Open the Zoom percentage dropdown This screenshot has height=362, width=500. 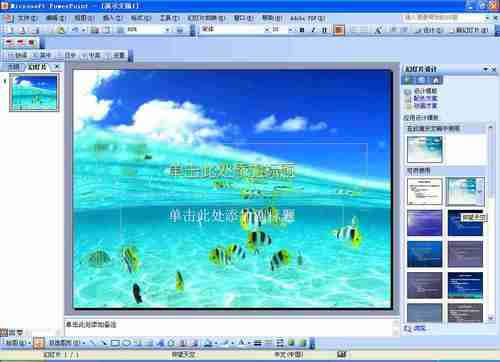point(168,30)
